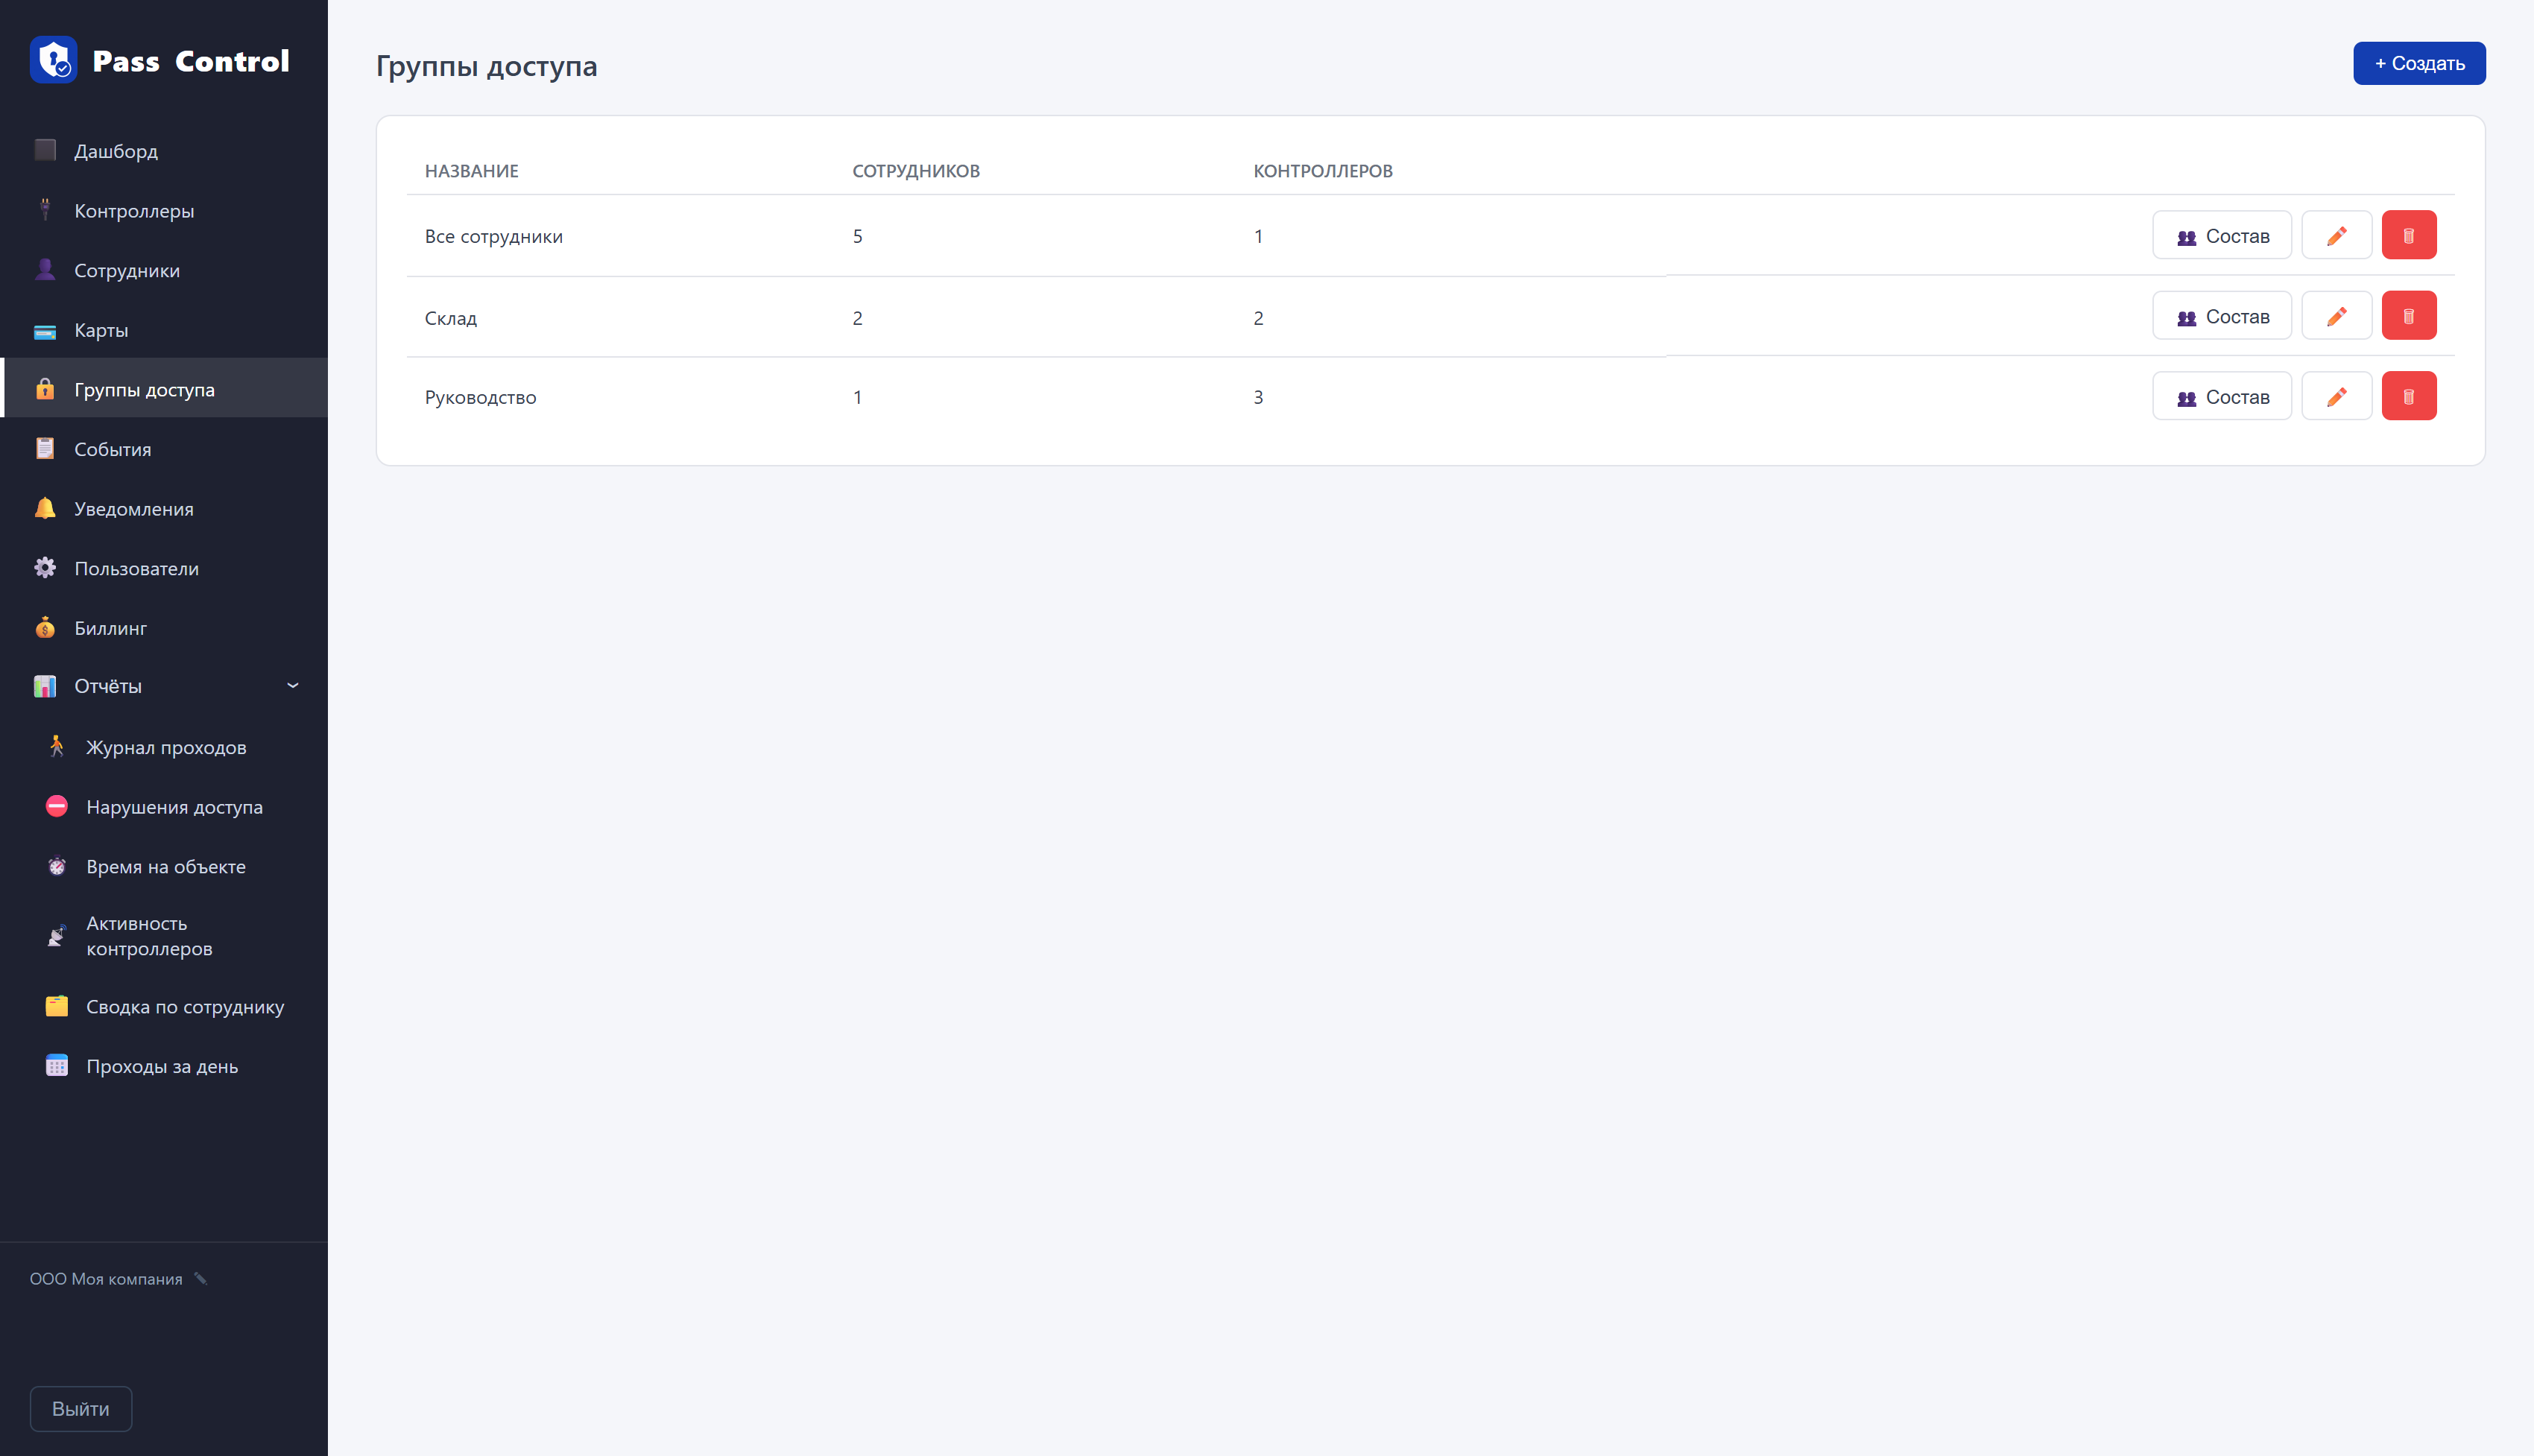Image resolution: width=2534 pixels, height=1456 pixels.
Task: Click the Проходы за день calendar icon
Action: 57,1066
